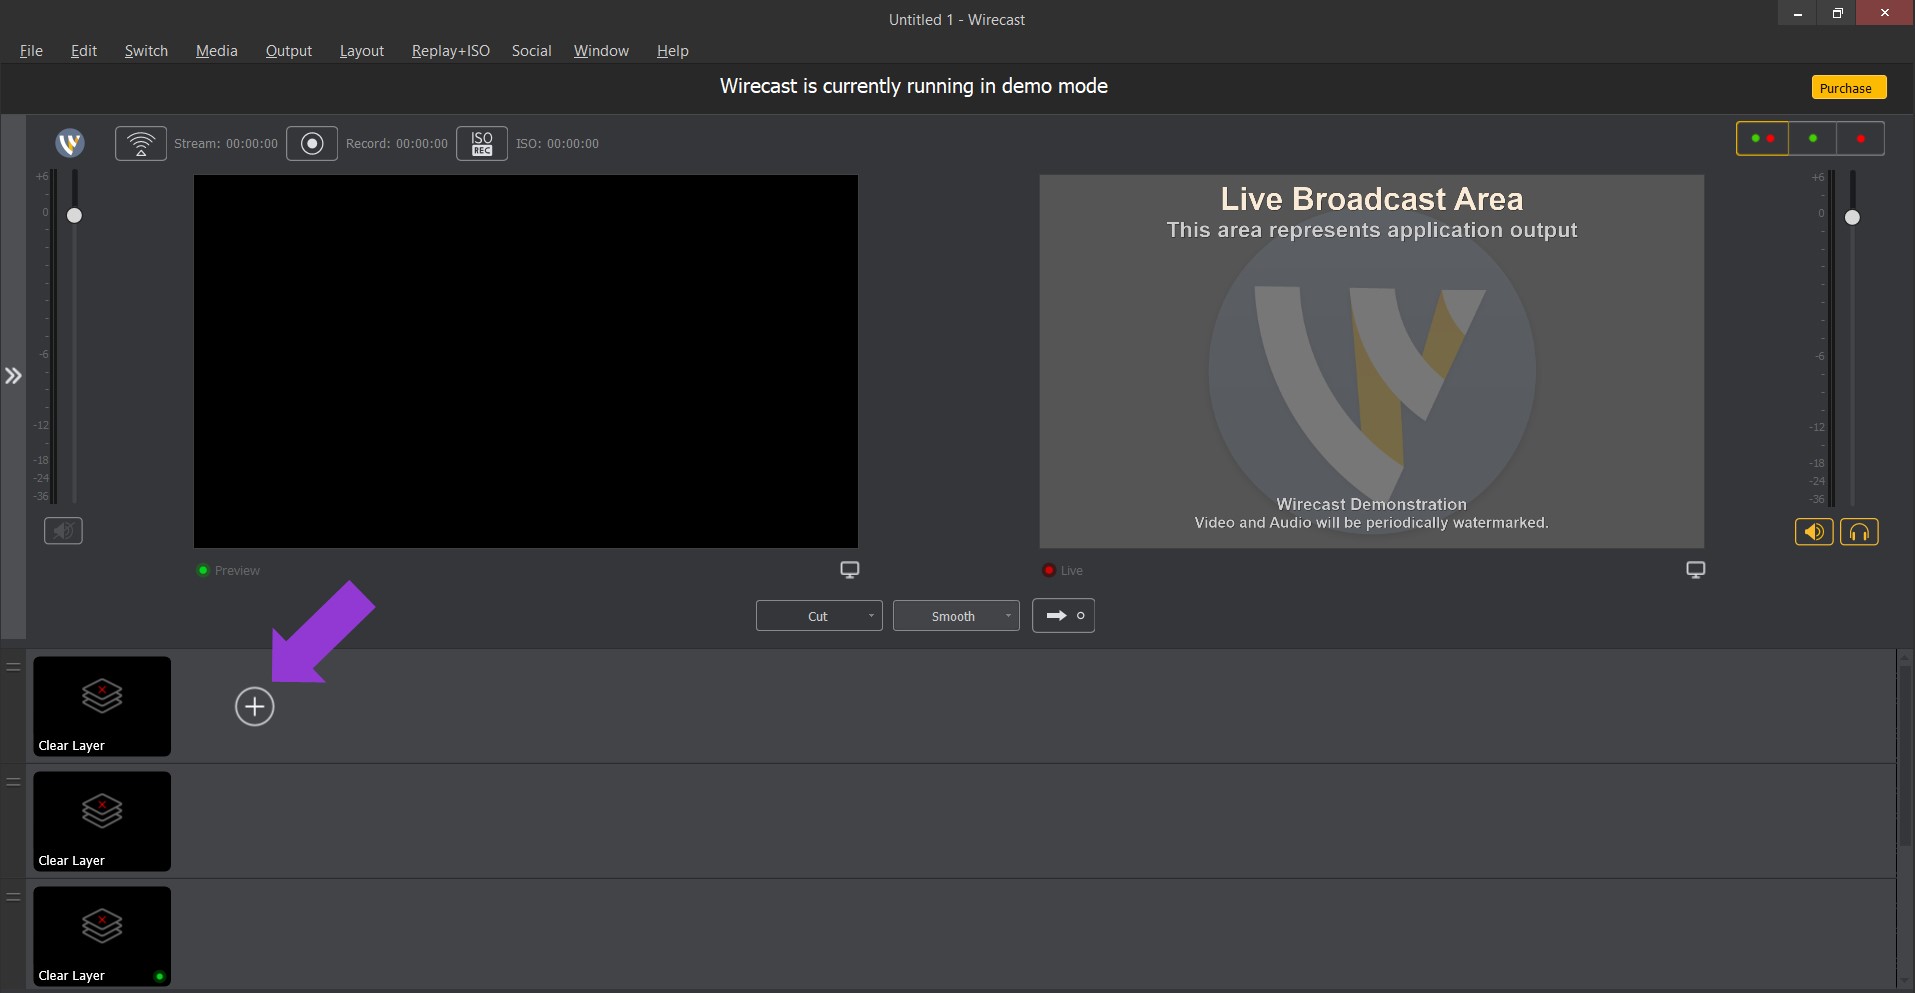Viewport: 1915px width, 993px height.
Task: Click the Wirecast logo icon
Action: click(70, 143)
